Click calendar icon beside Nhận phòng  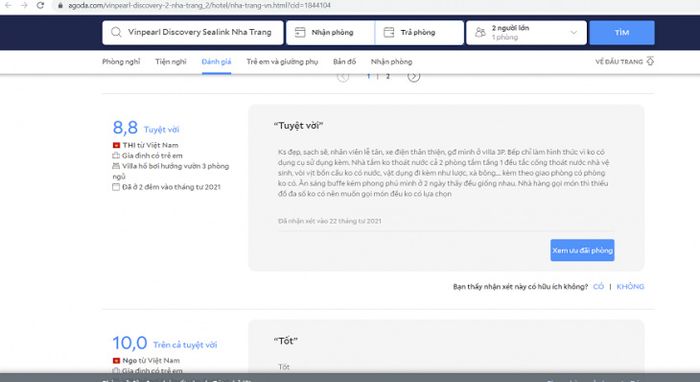[300, 32]
